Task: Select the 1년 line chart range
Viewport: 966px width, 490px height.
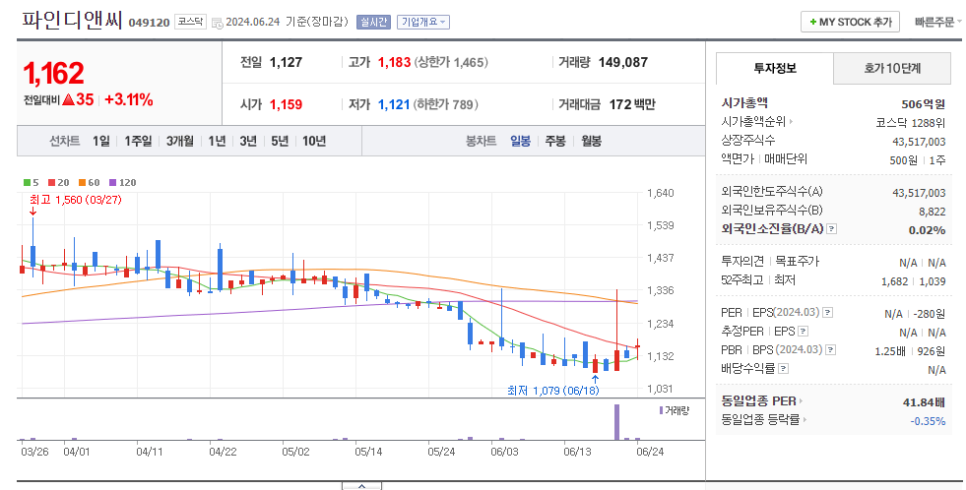Action: point(217,141)
